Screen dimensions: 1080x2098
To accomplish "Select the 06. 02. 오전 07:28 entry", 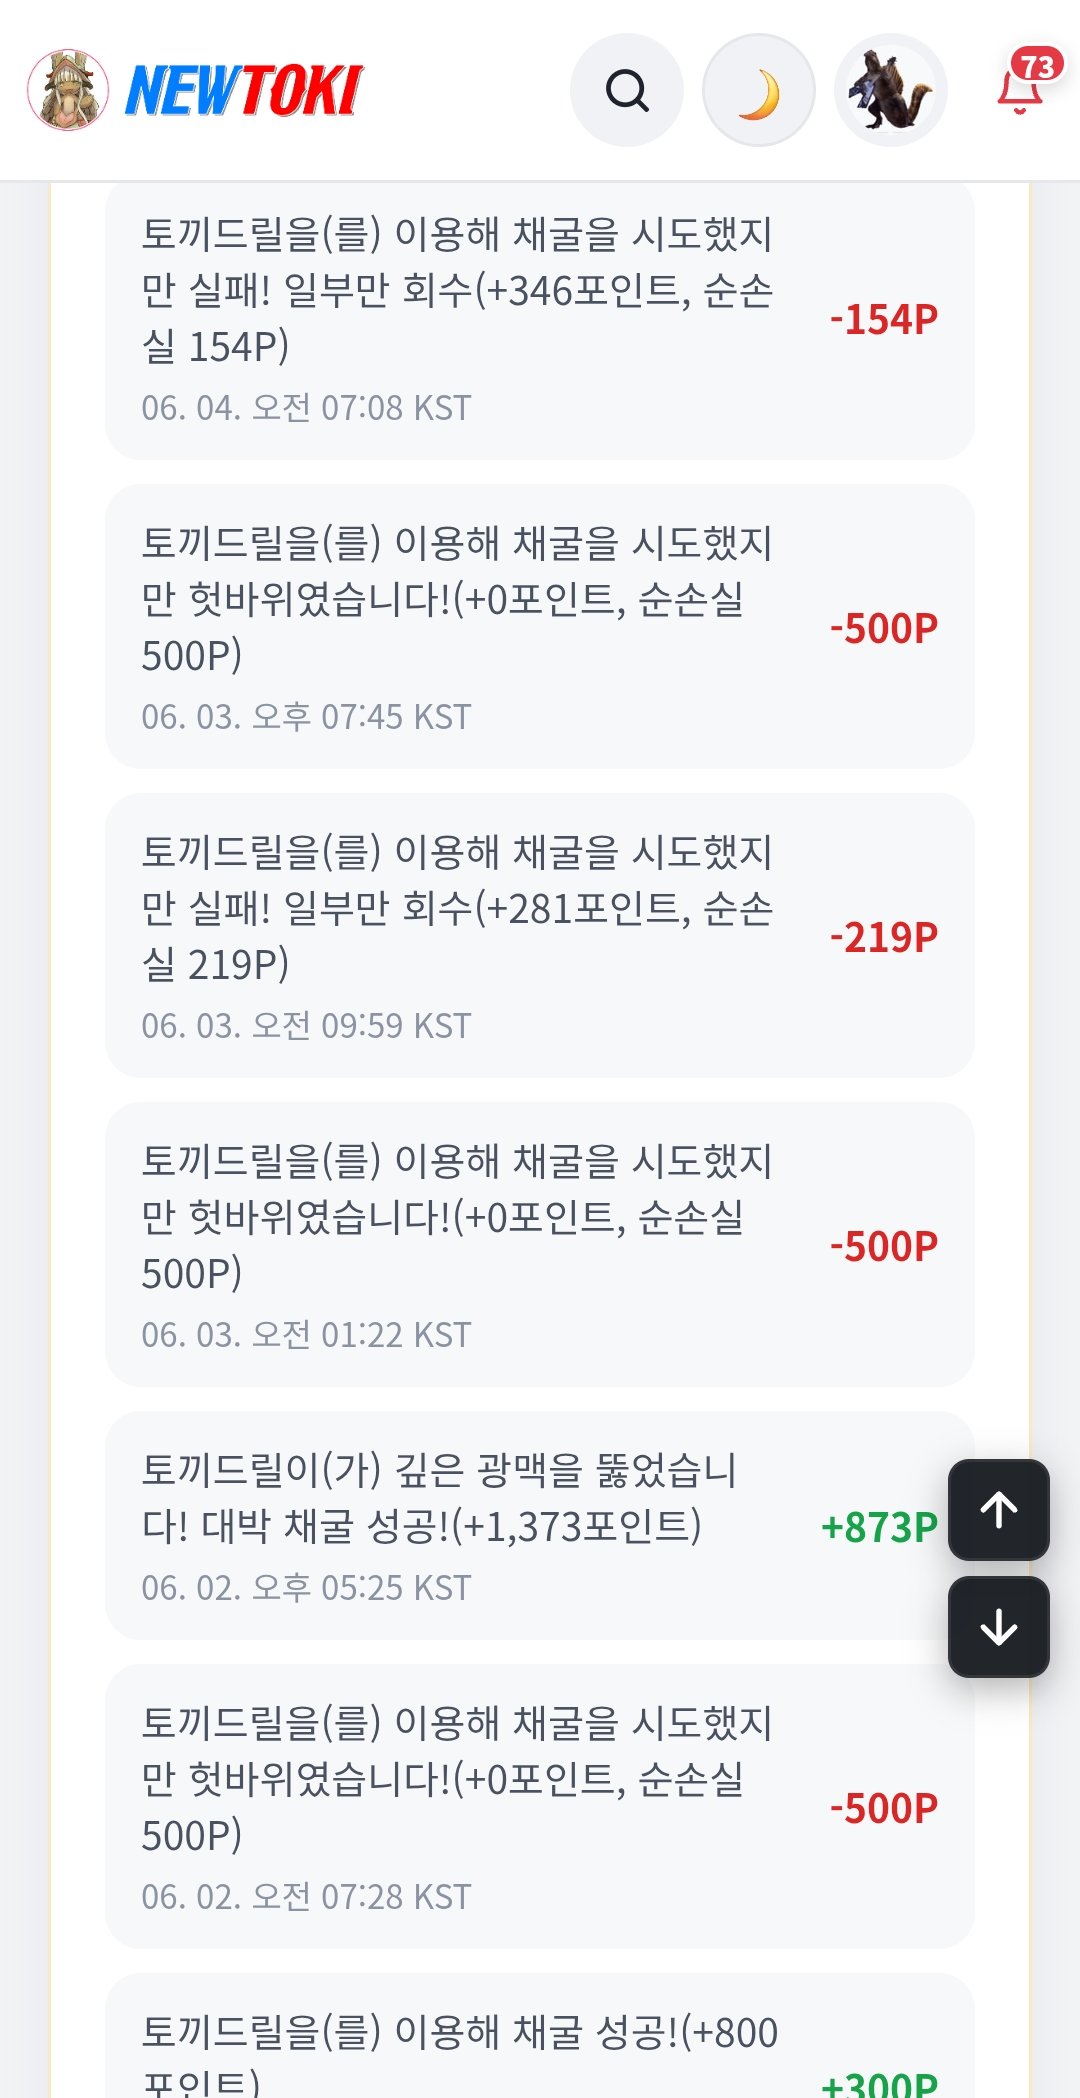I will 540,1807.
